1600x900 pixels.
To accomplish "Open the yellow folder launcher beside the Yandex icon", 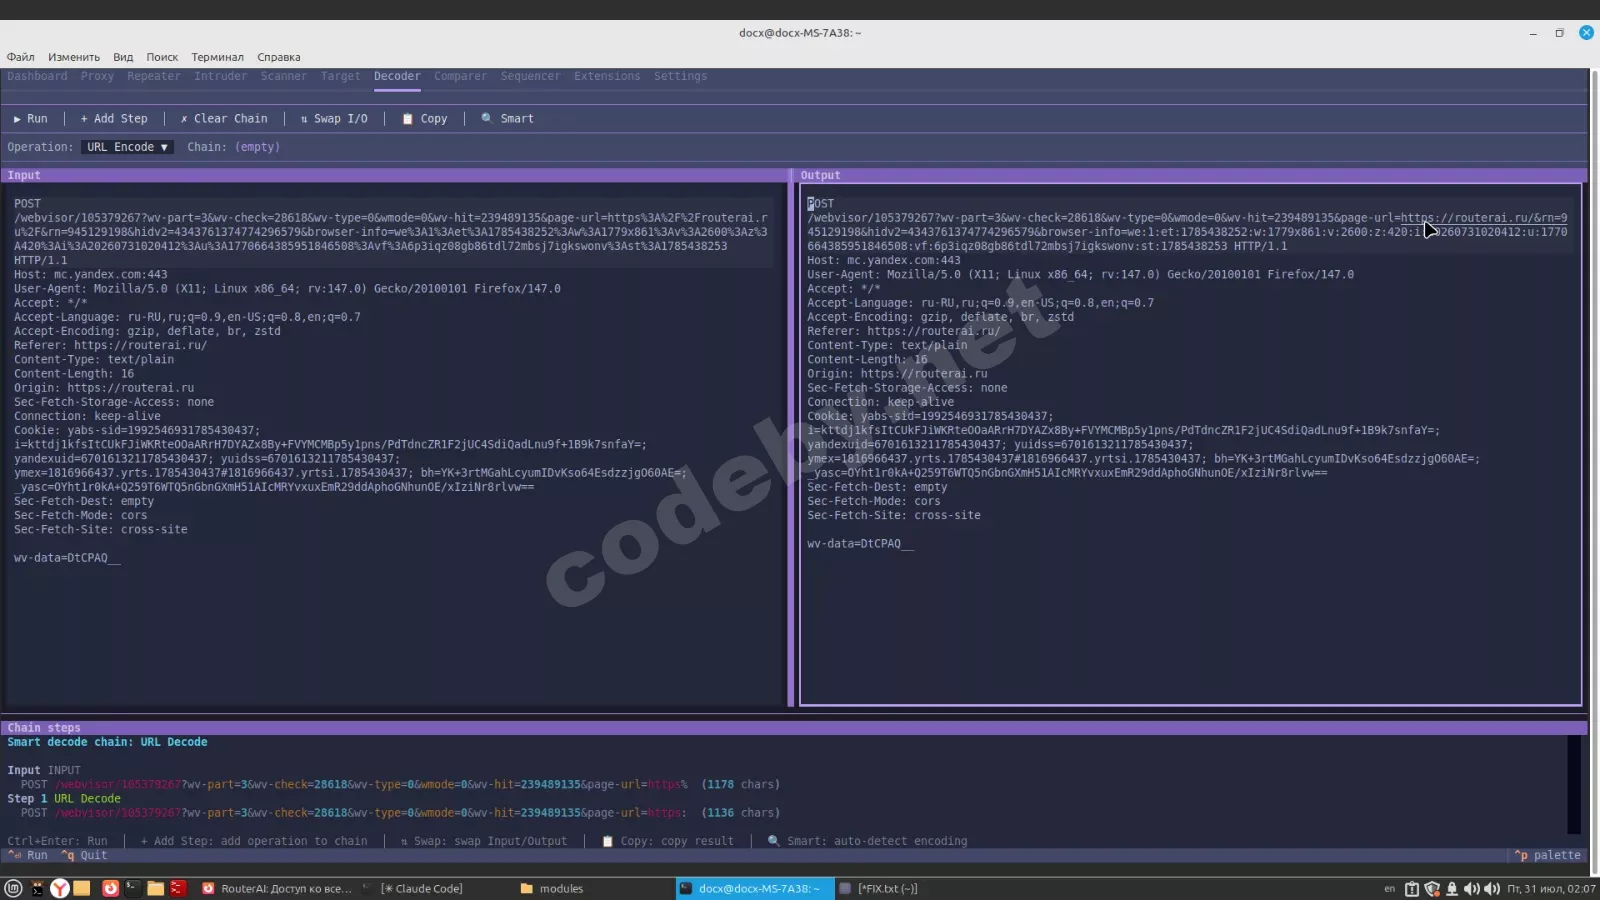I will [x=82, y=888].
